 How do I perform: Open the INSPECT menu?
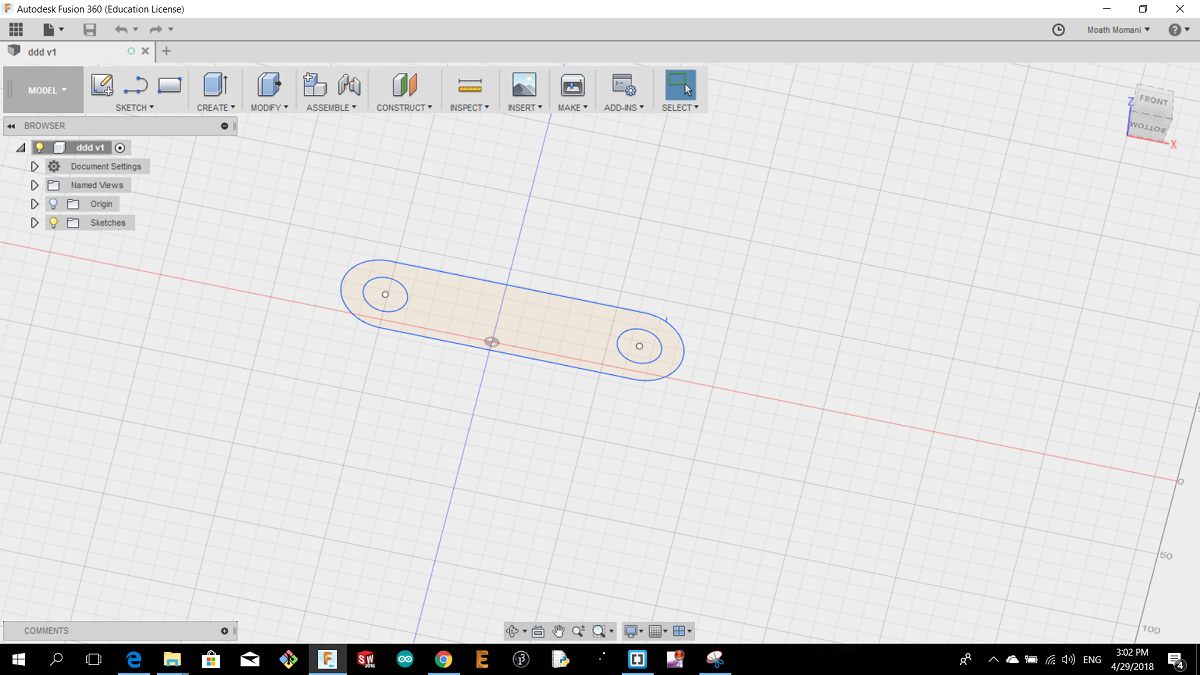[x=470, y=107]
